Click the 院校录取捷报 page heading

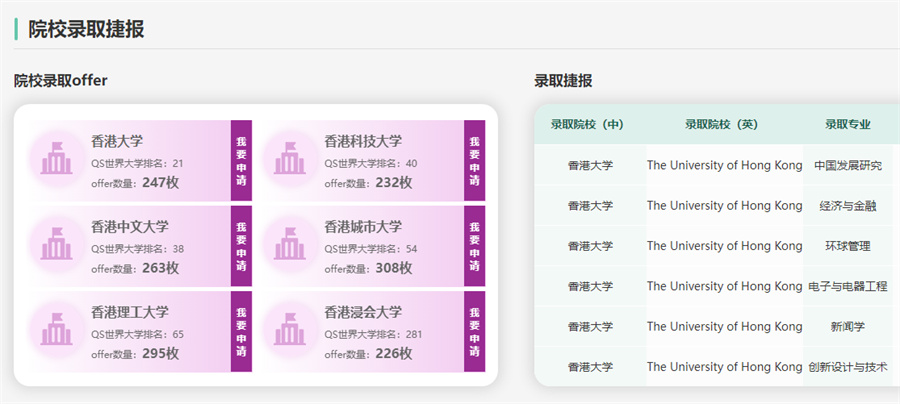point(86,29)
